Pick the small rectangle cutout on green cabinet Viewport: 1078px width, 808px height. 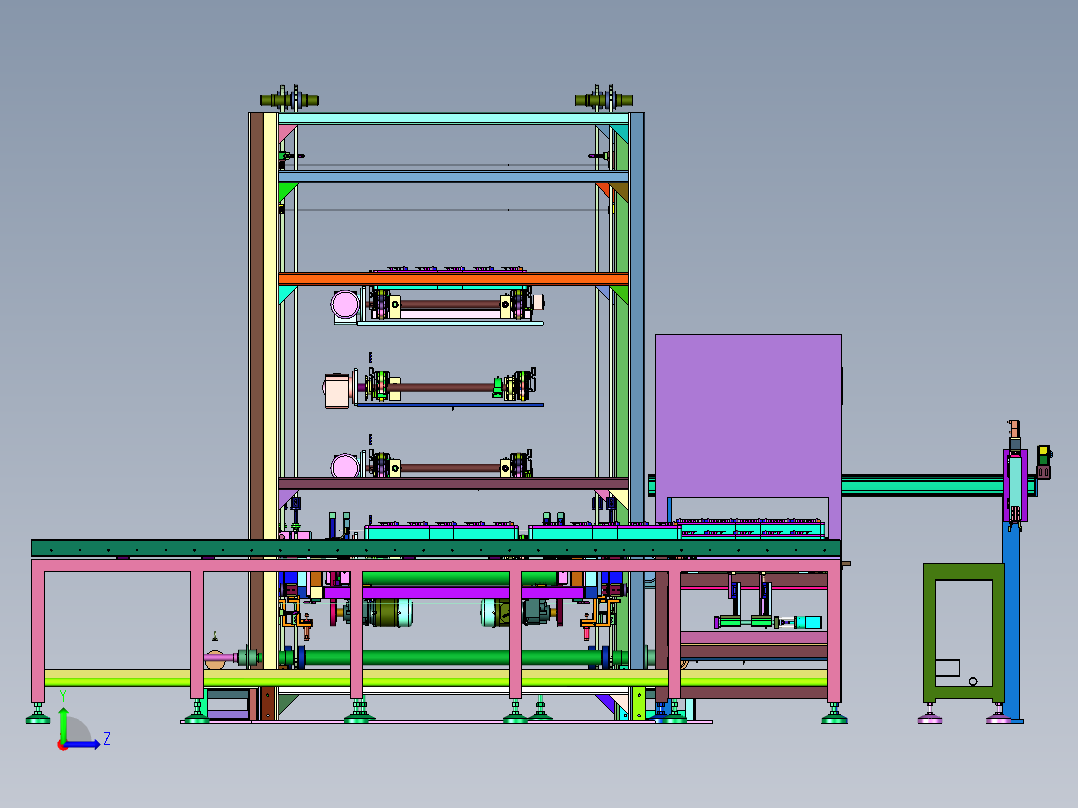tap(947, 668)
